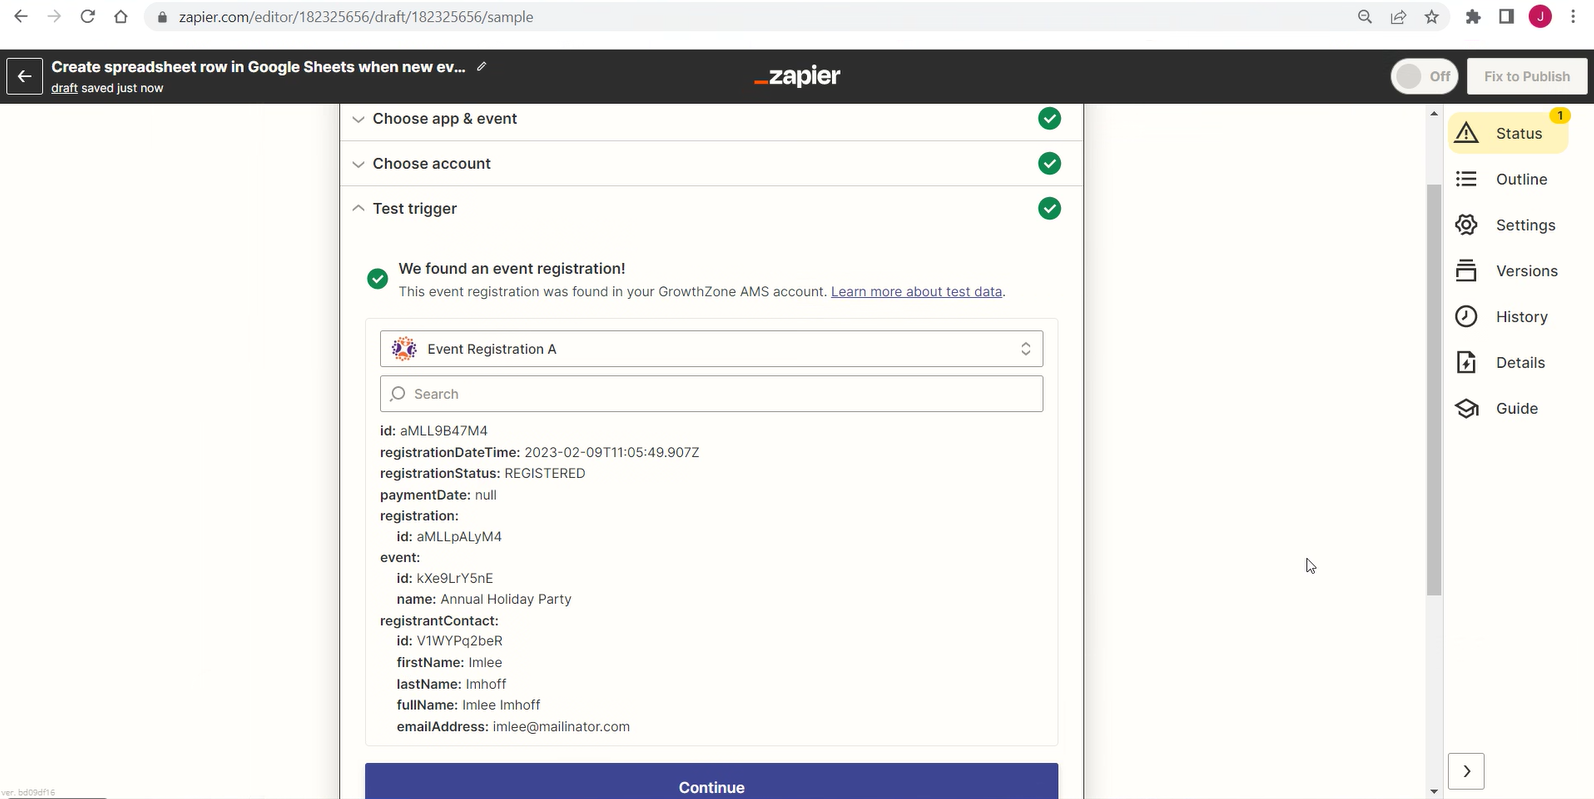Open the Details file icon
The height and width of the screenshot is (799, 1594).
point(1467,363)
